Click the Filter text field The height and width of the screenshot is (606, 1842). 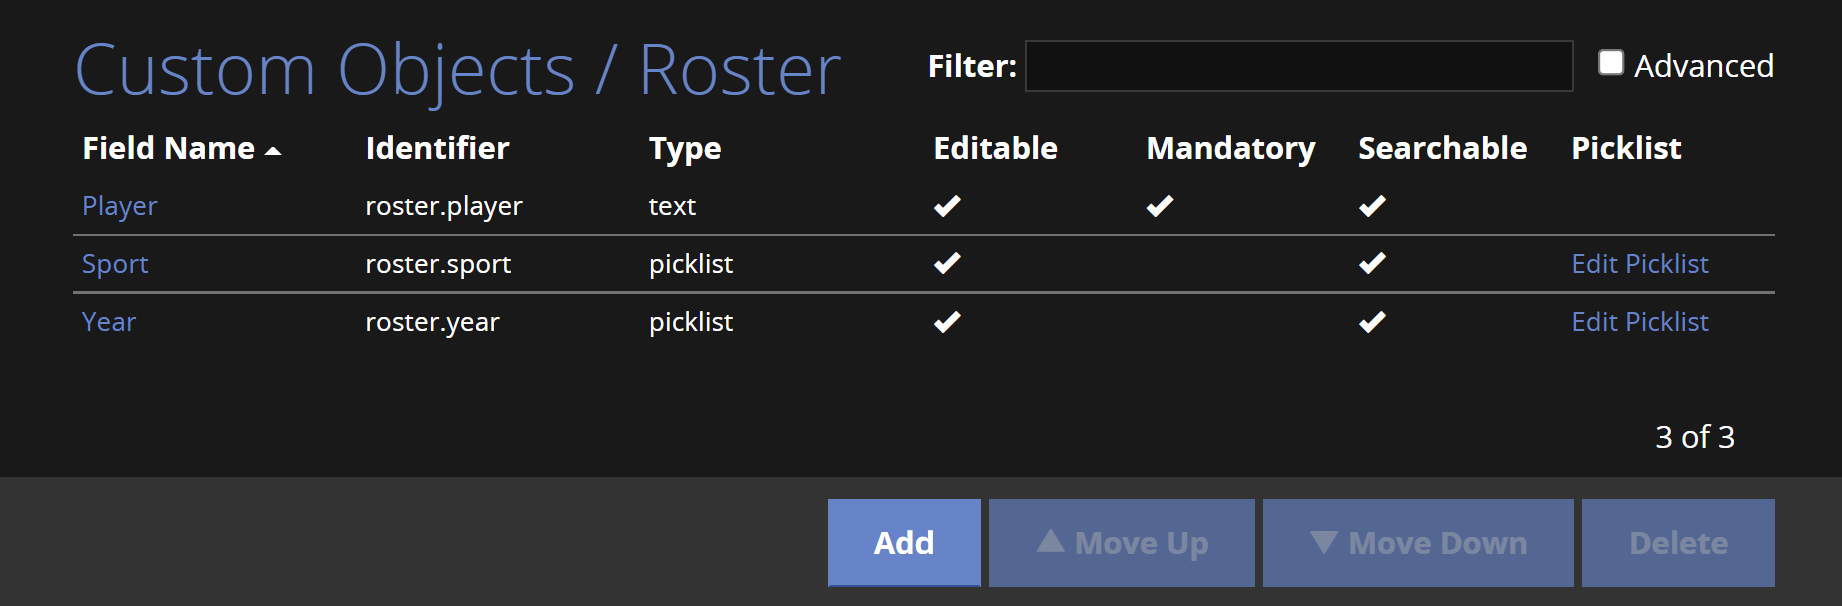point(1299,66)
